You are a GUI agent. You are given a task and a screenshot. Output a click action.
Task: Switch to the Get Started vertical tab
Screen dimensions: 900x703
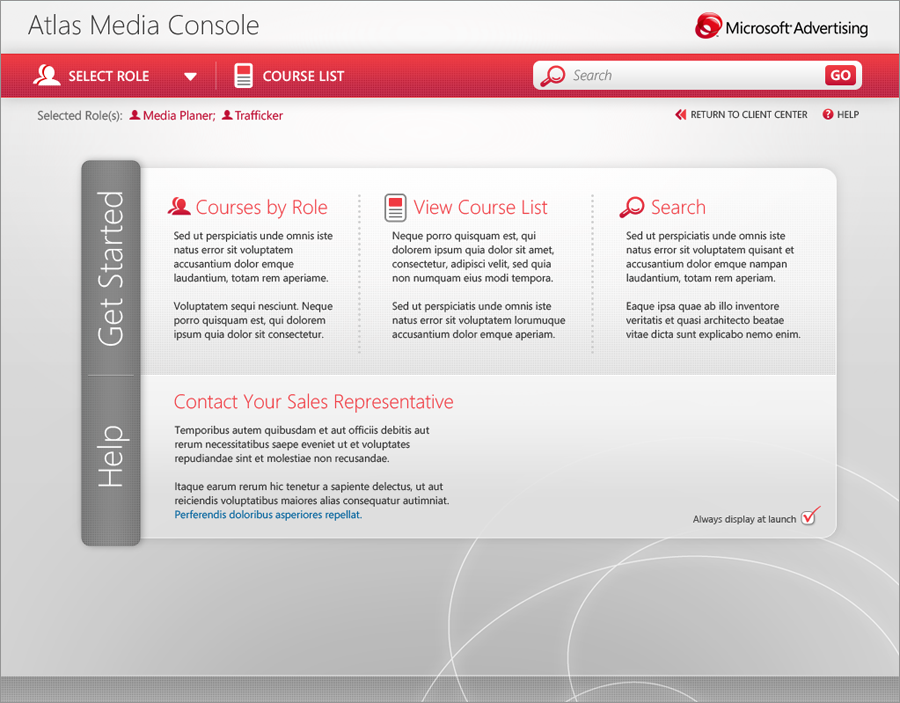click(111, 268)
